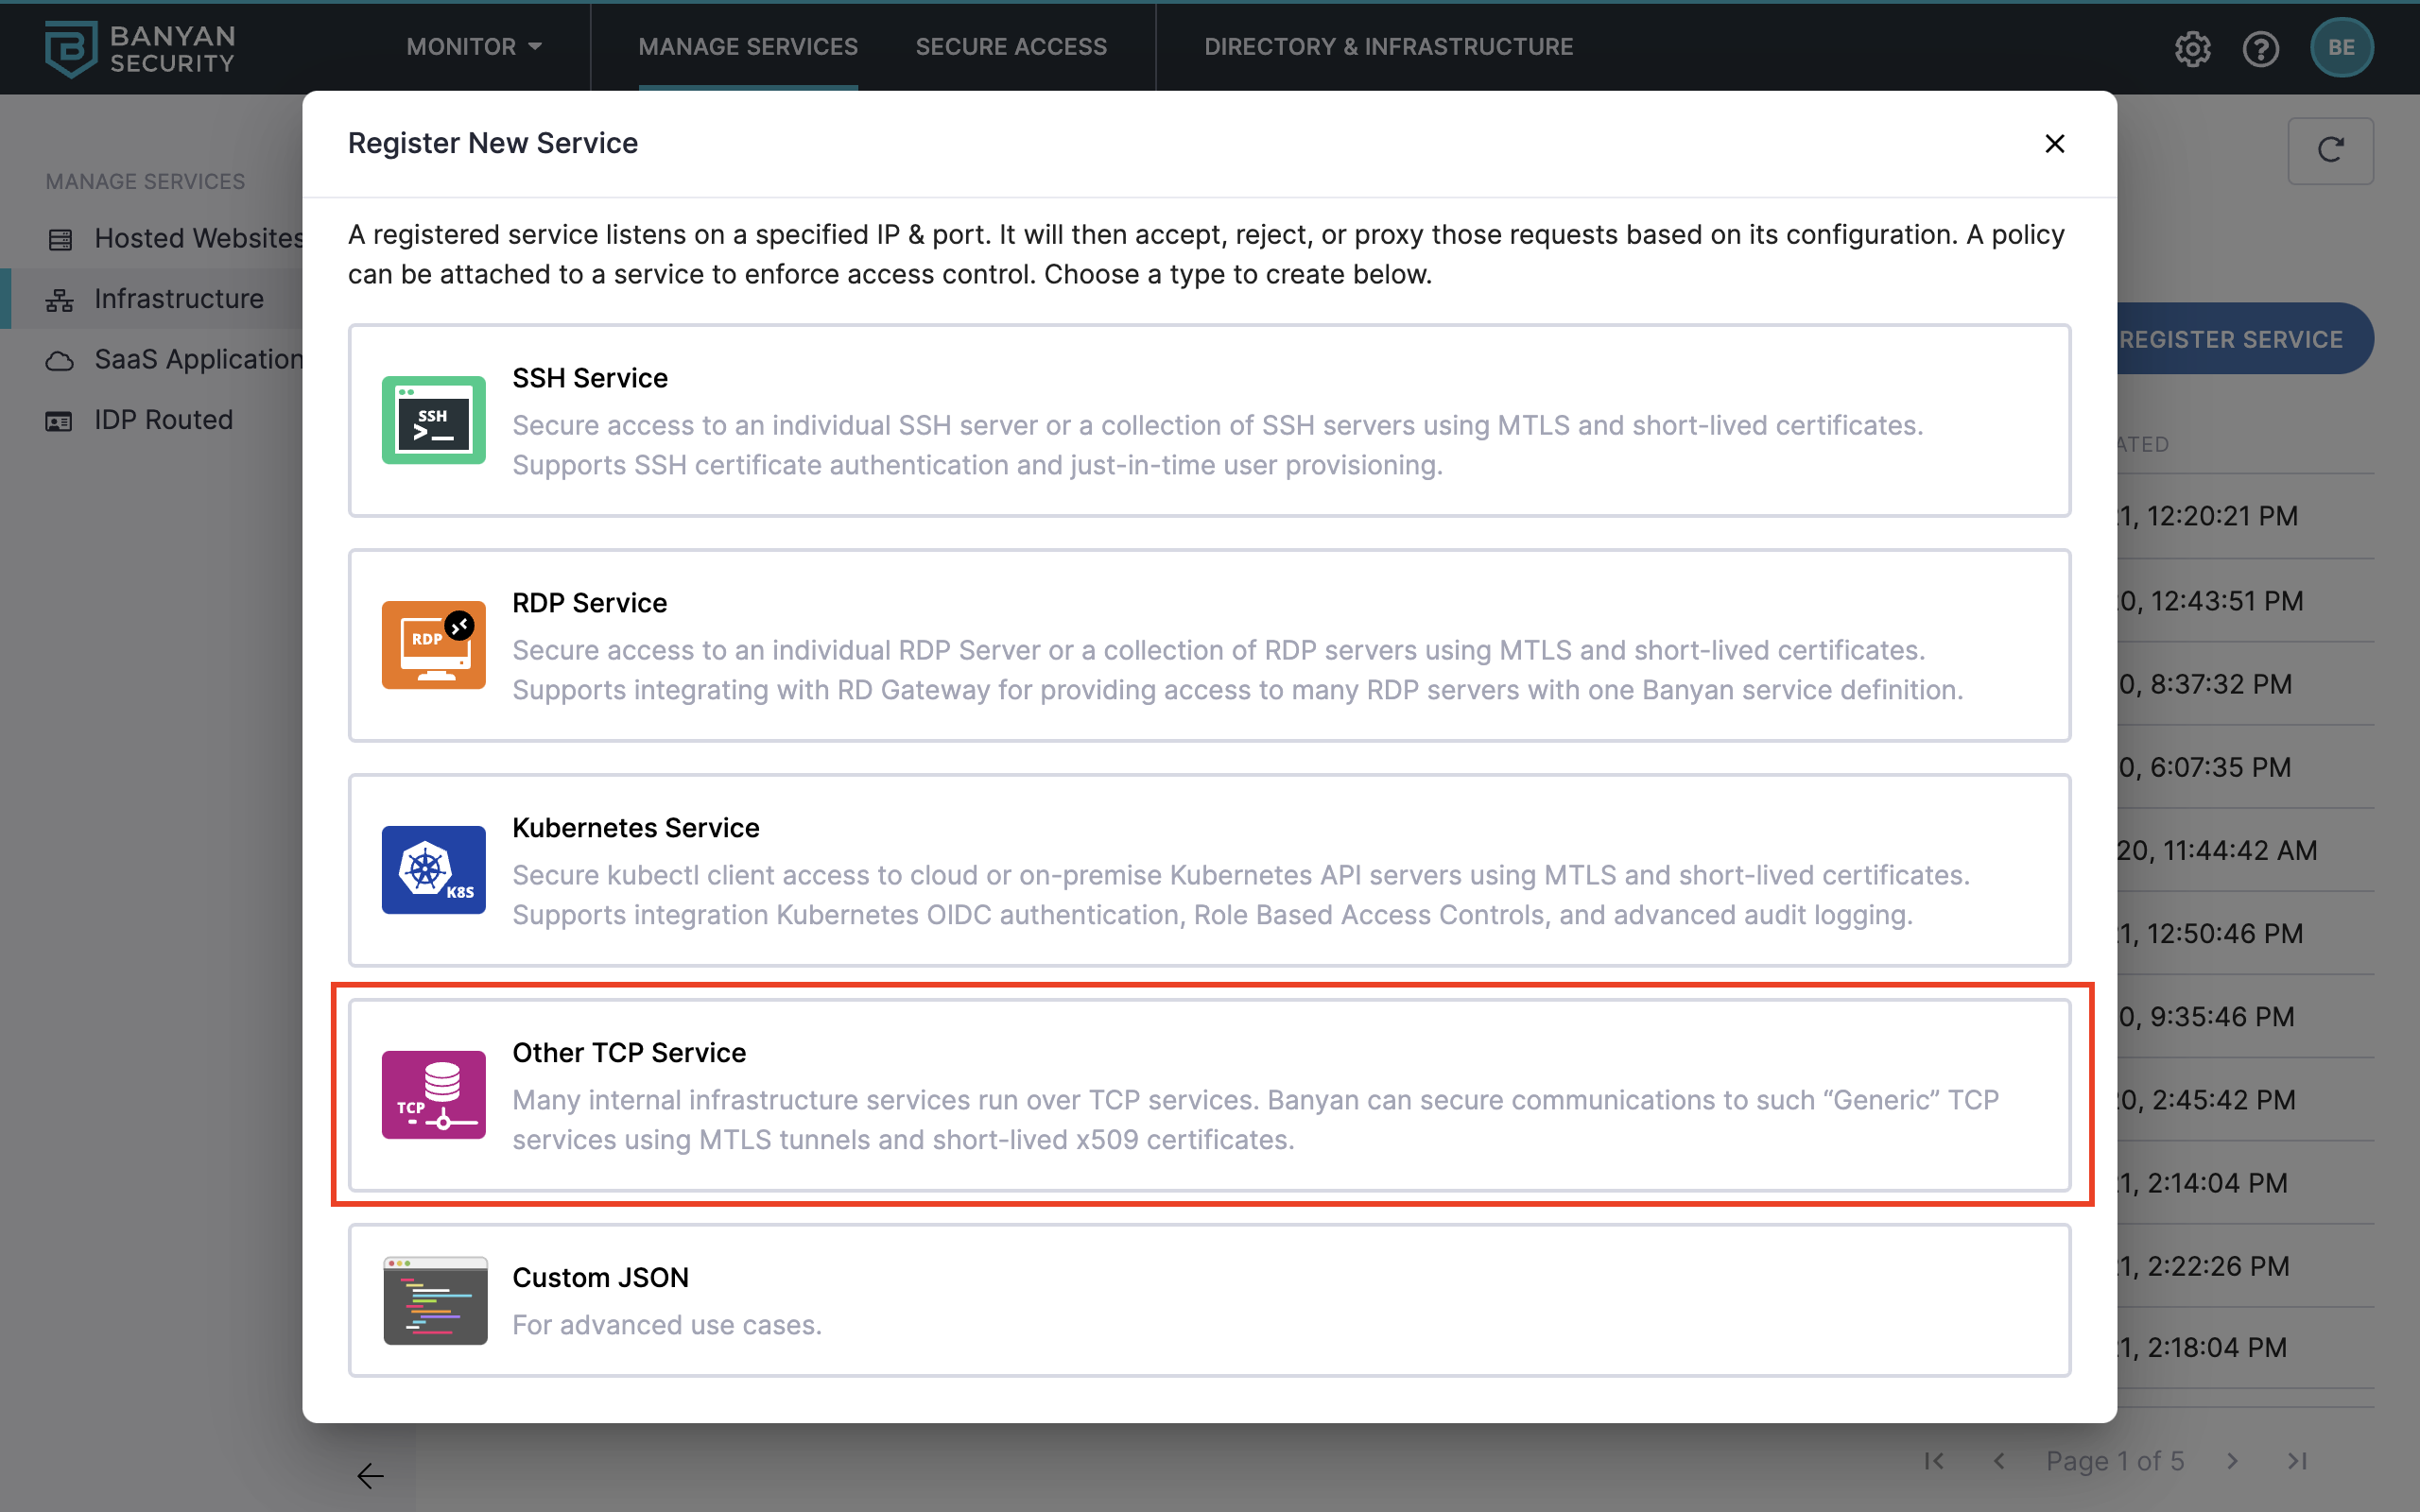
Task: Choose the Other TCP Service card
Action: [1209, 1095]
